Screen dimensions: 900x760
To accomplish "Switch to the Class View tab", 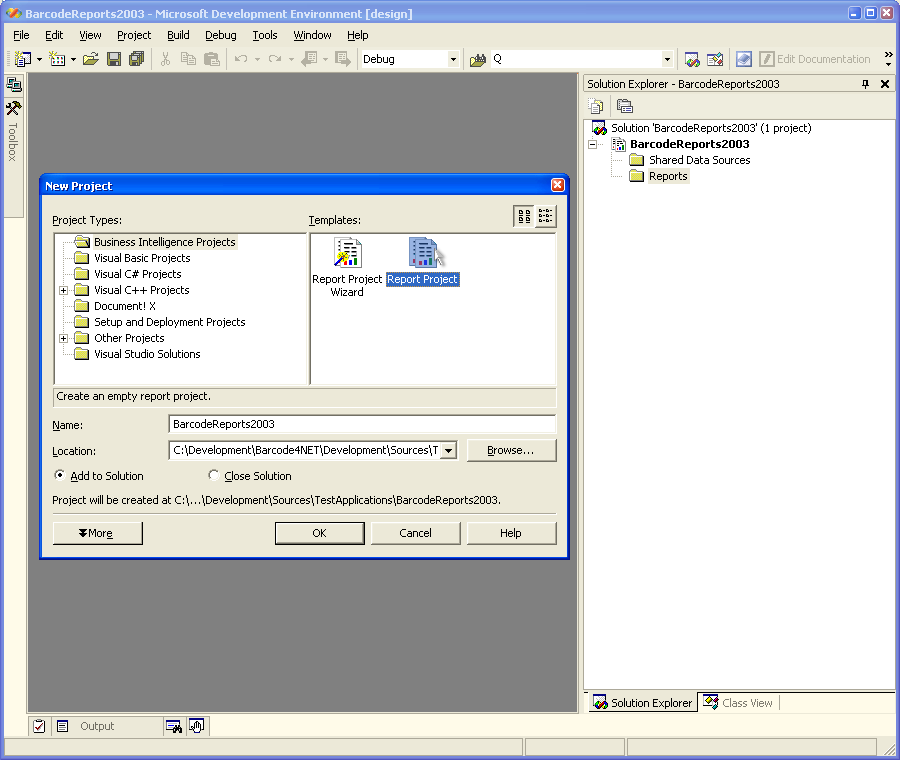I will 737,703.
